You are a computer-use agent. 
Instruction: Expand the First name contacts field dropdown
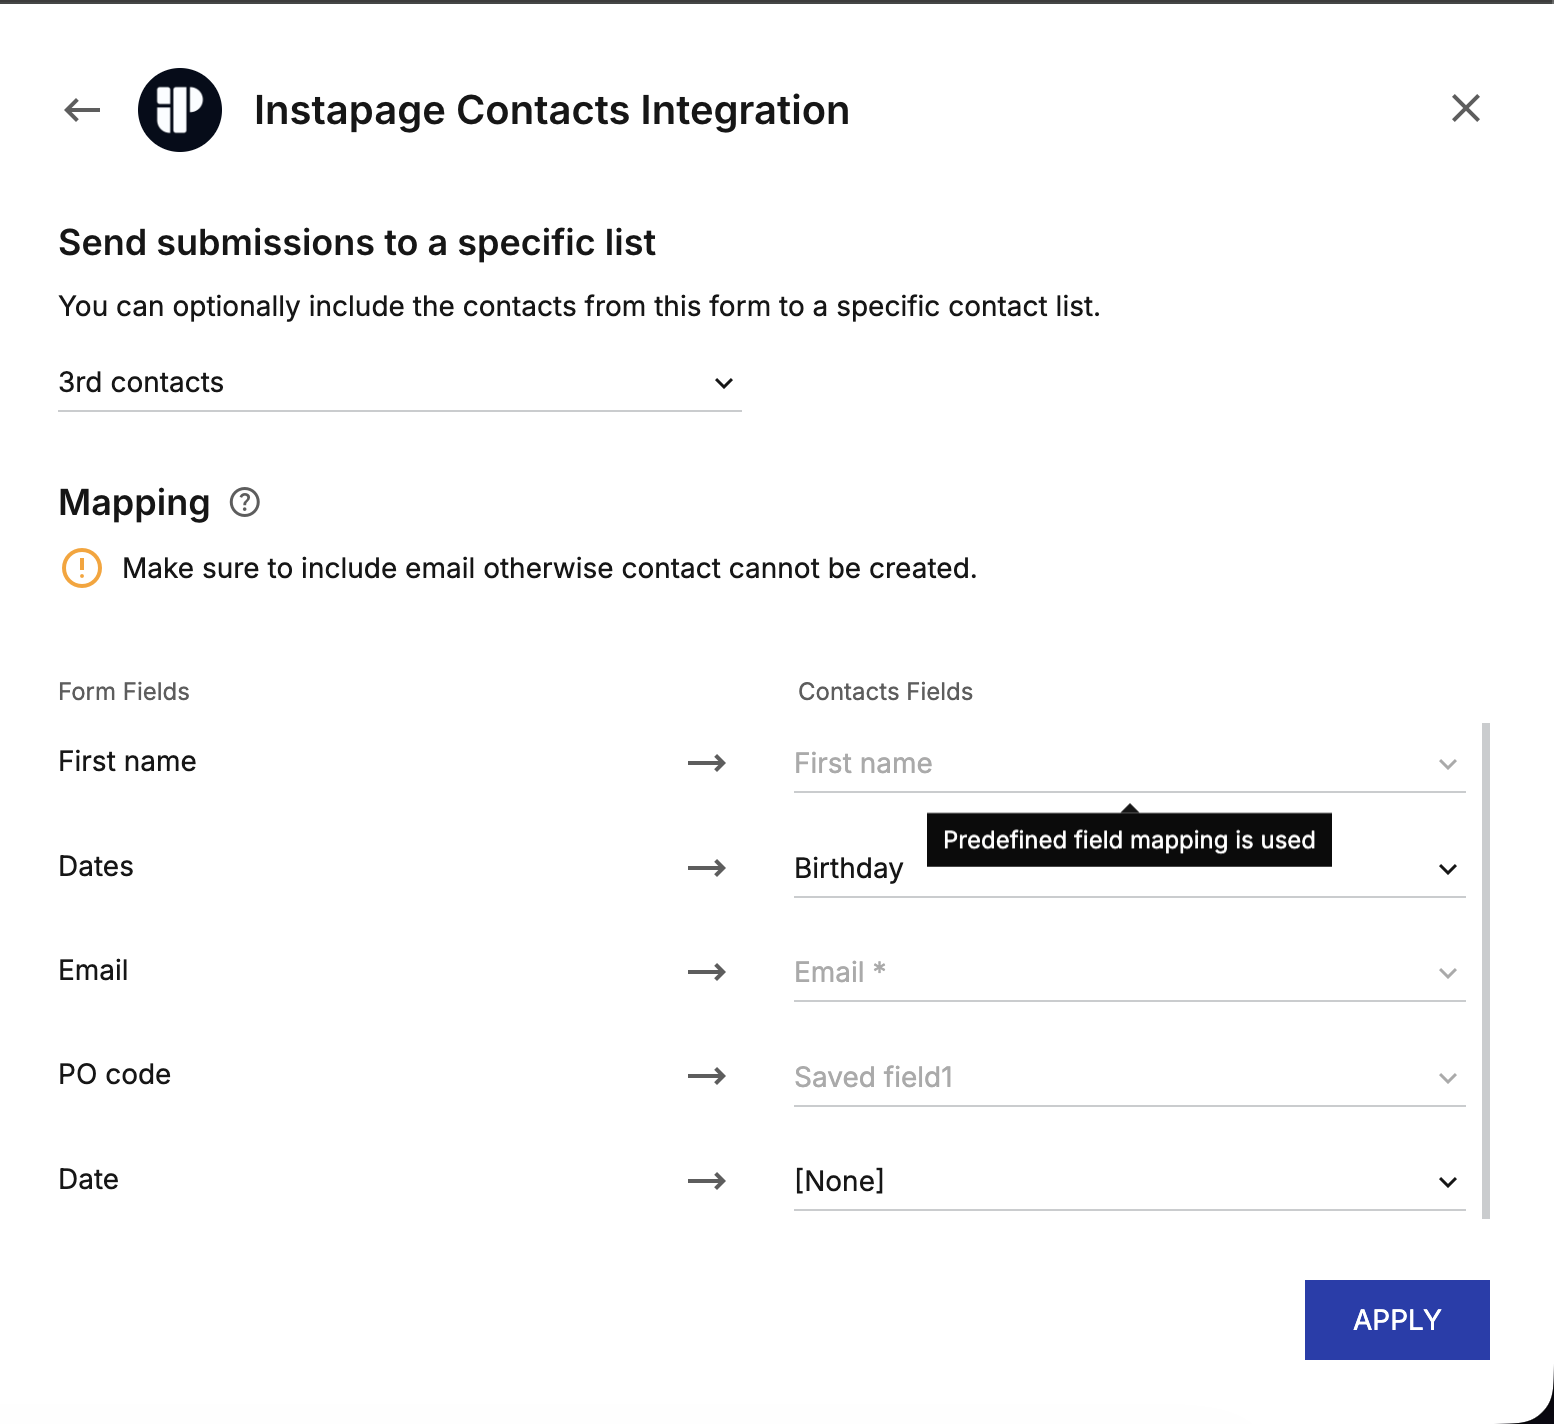(x=1128, y=764)
